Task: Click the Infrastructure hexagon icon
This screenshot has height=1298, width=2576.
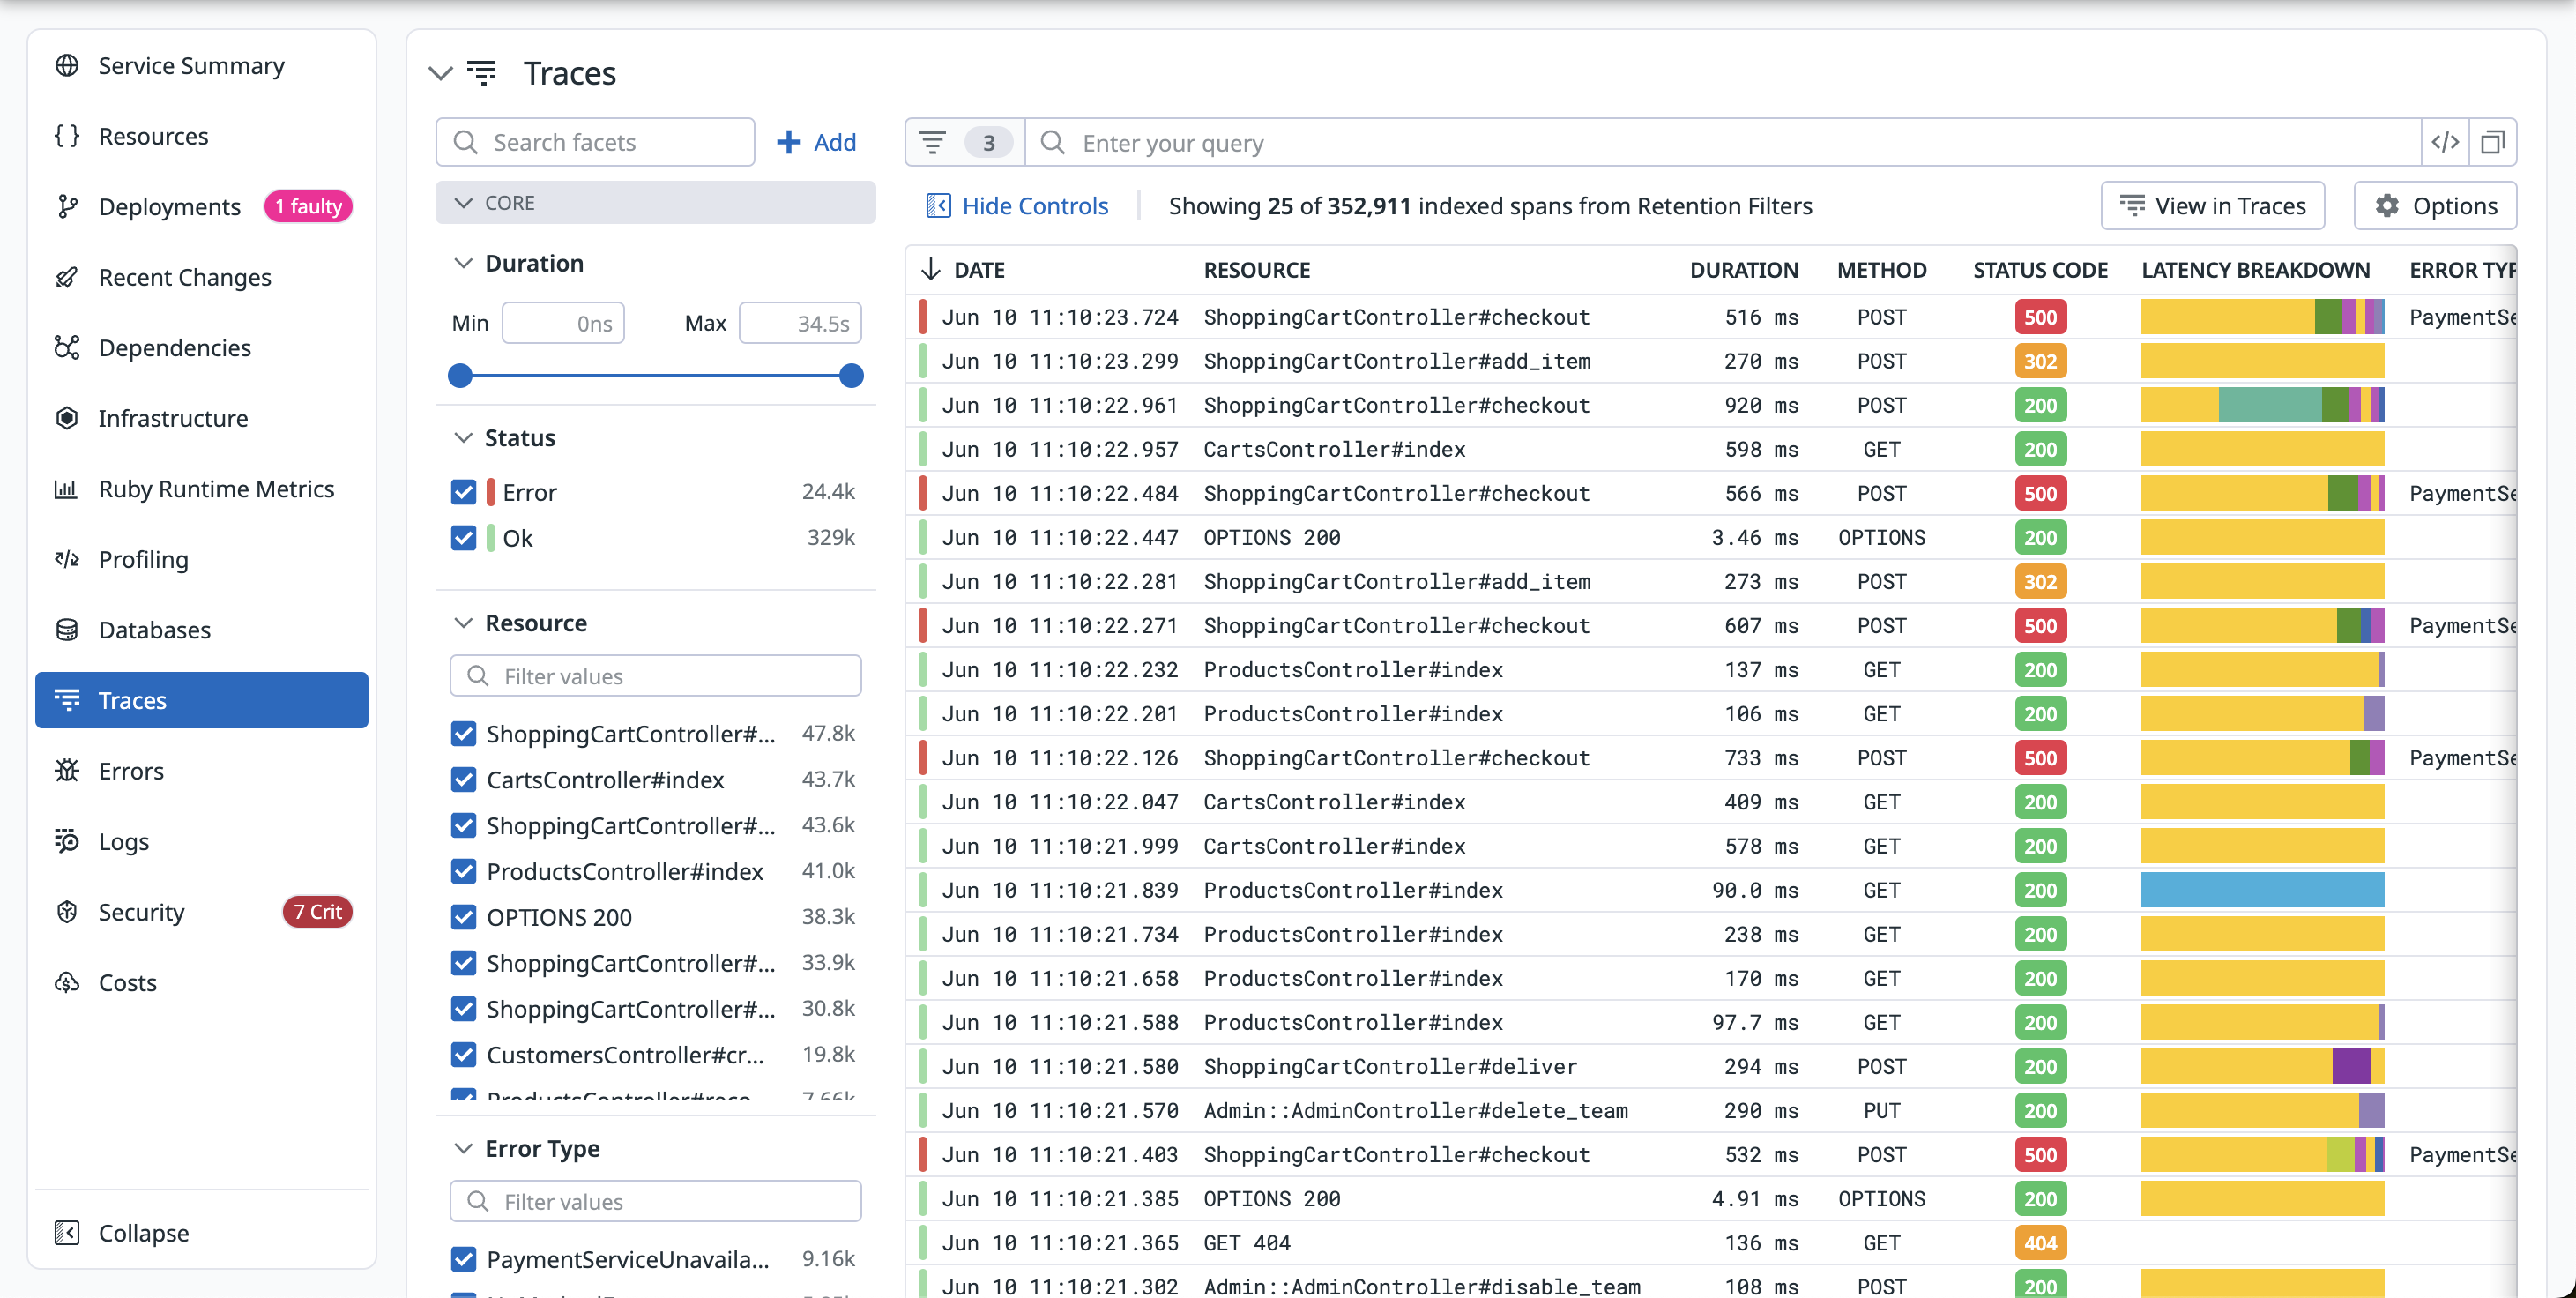Action: coord(67,418)
